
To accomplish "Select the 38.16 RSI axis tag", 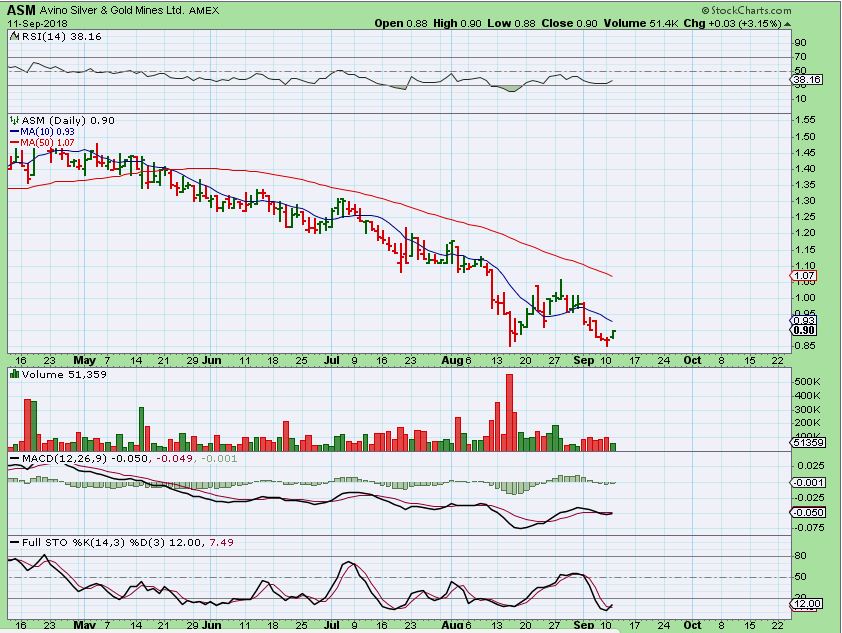I will [805, 77].
